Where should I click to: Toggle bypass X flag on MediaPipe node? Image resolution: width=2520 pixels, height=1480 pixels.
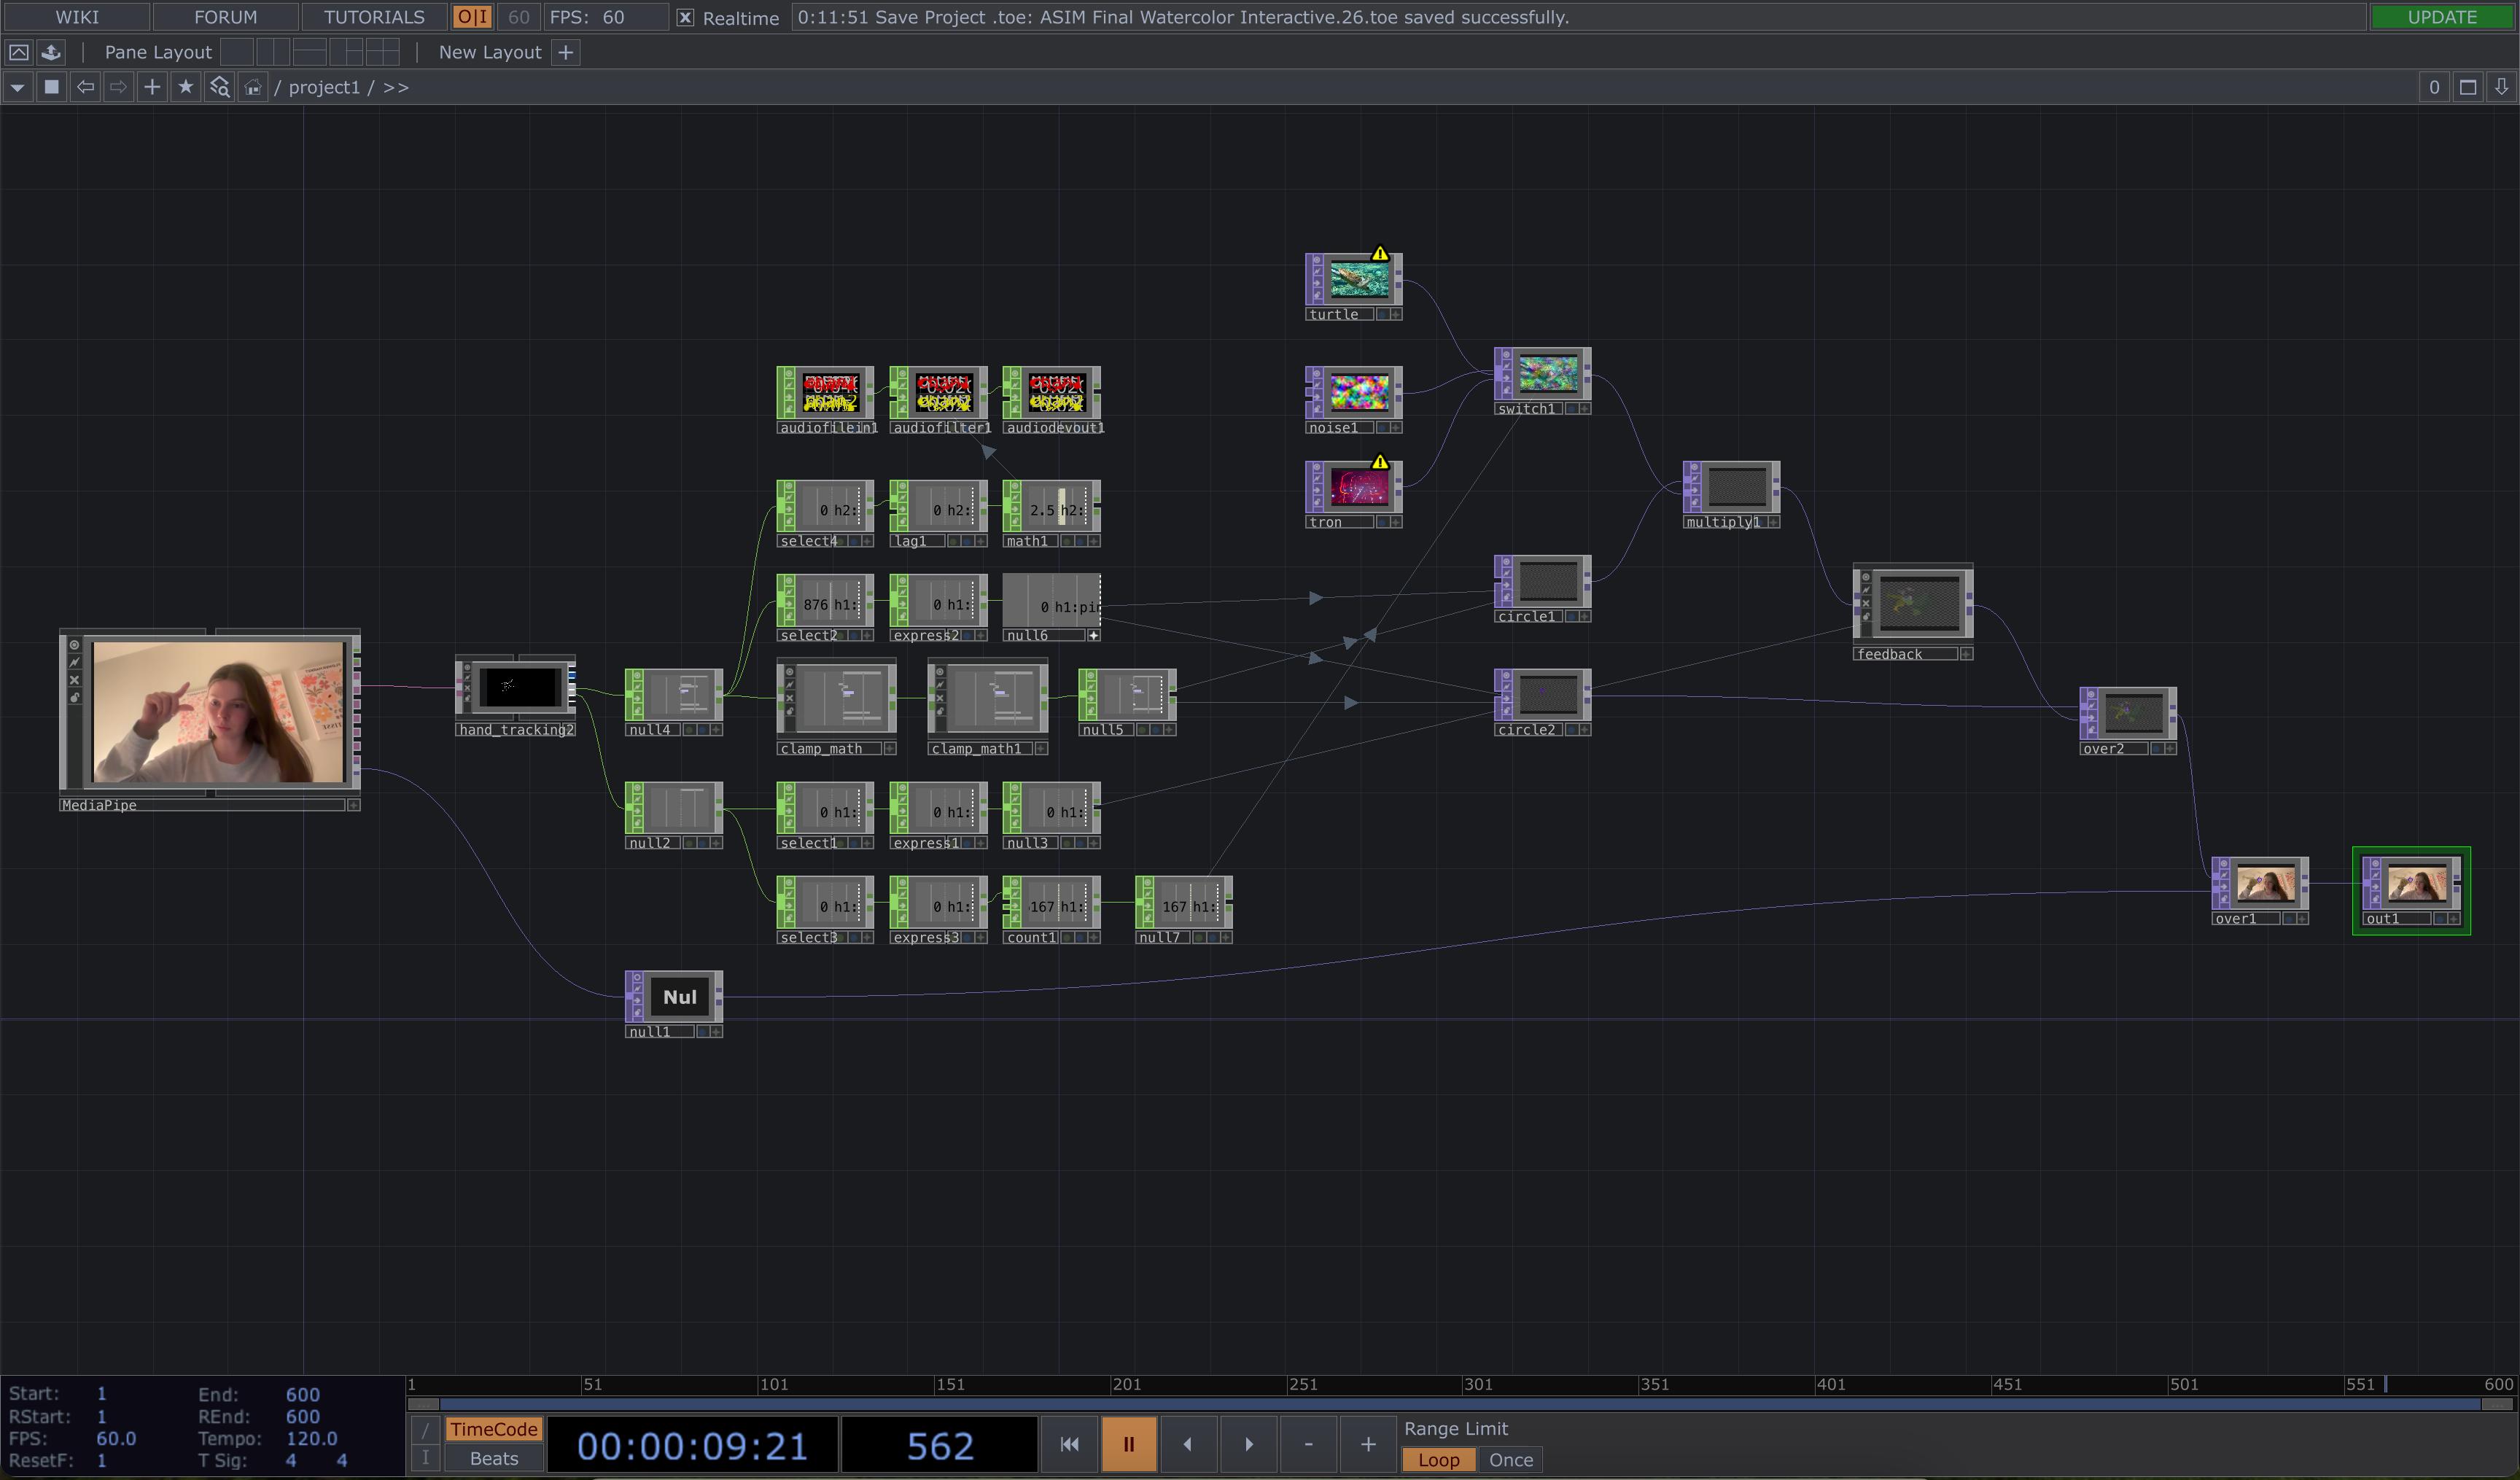pos(74,680)
